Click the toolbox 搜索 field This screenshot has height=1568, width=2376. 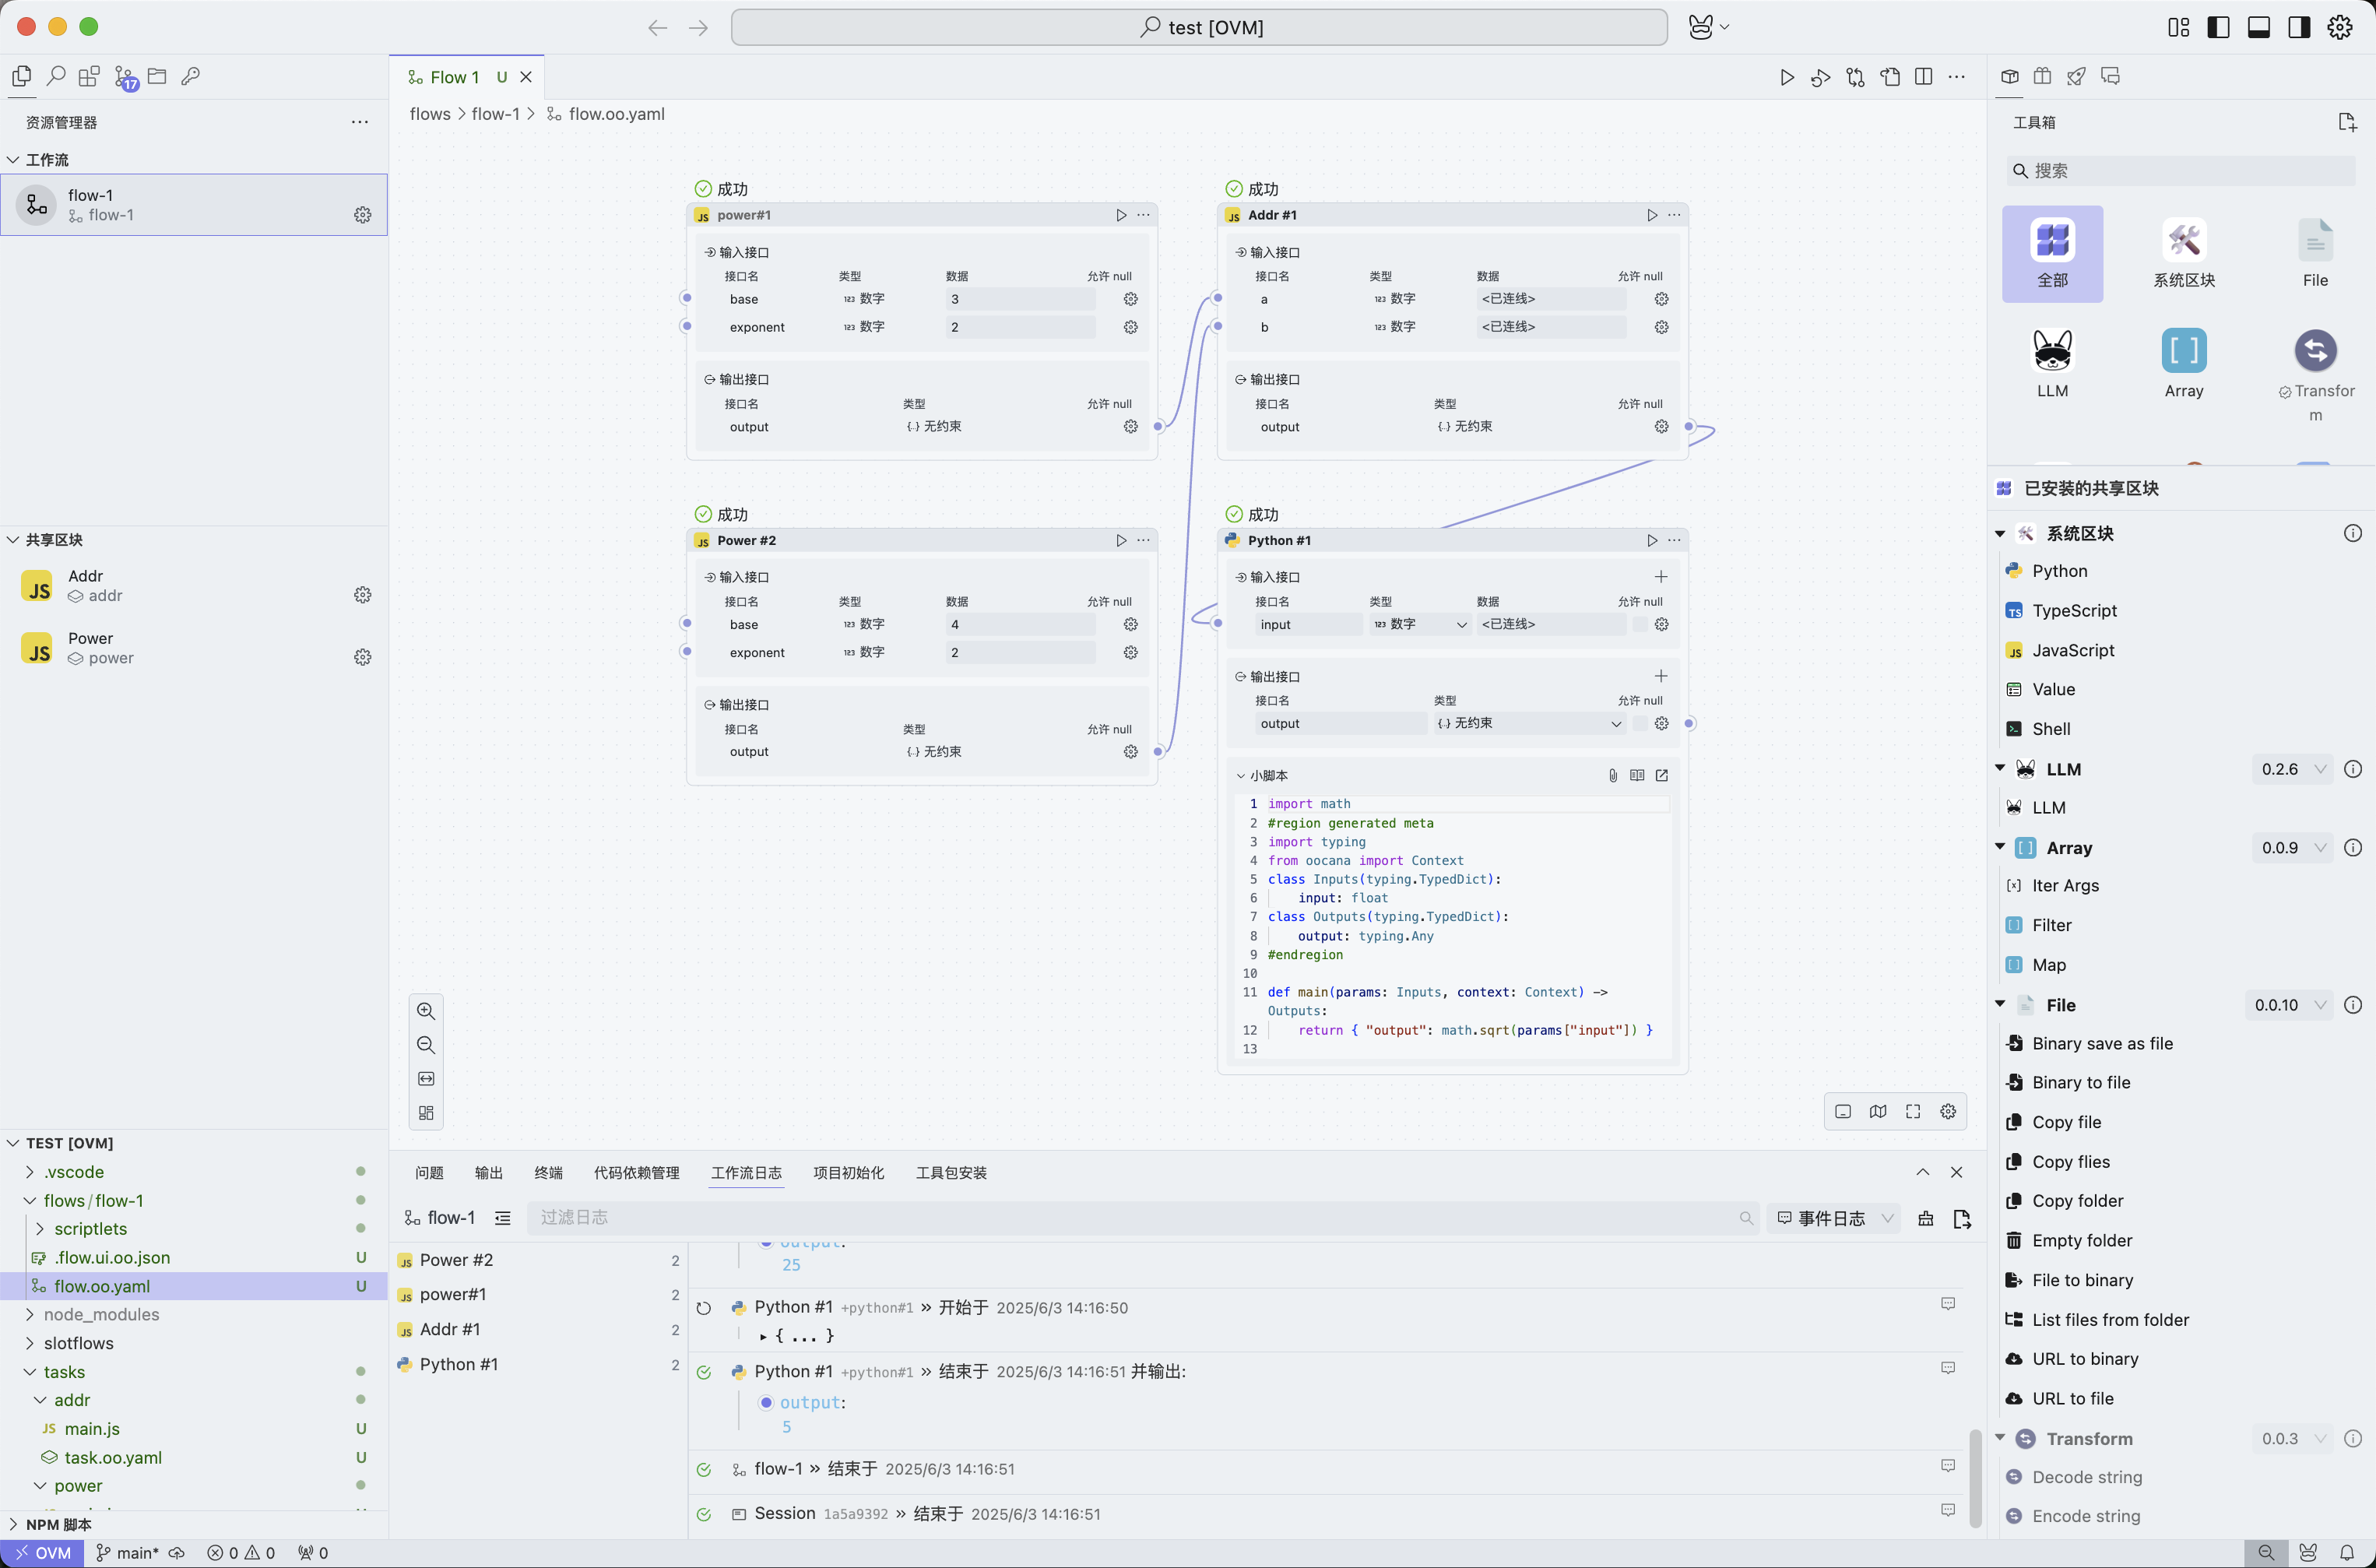[x=2180, y=171]
